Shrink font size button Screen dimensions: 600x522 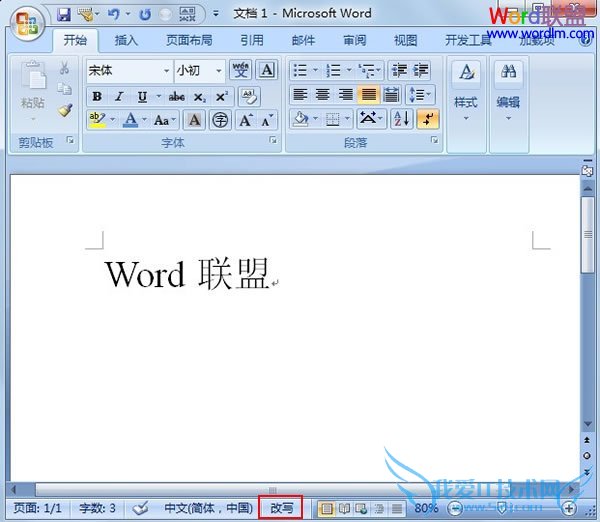[267, 120]
